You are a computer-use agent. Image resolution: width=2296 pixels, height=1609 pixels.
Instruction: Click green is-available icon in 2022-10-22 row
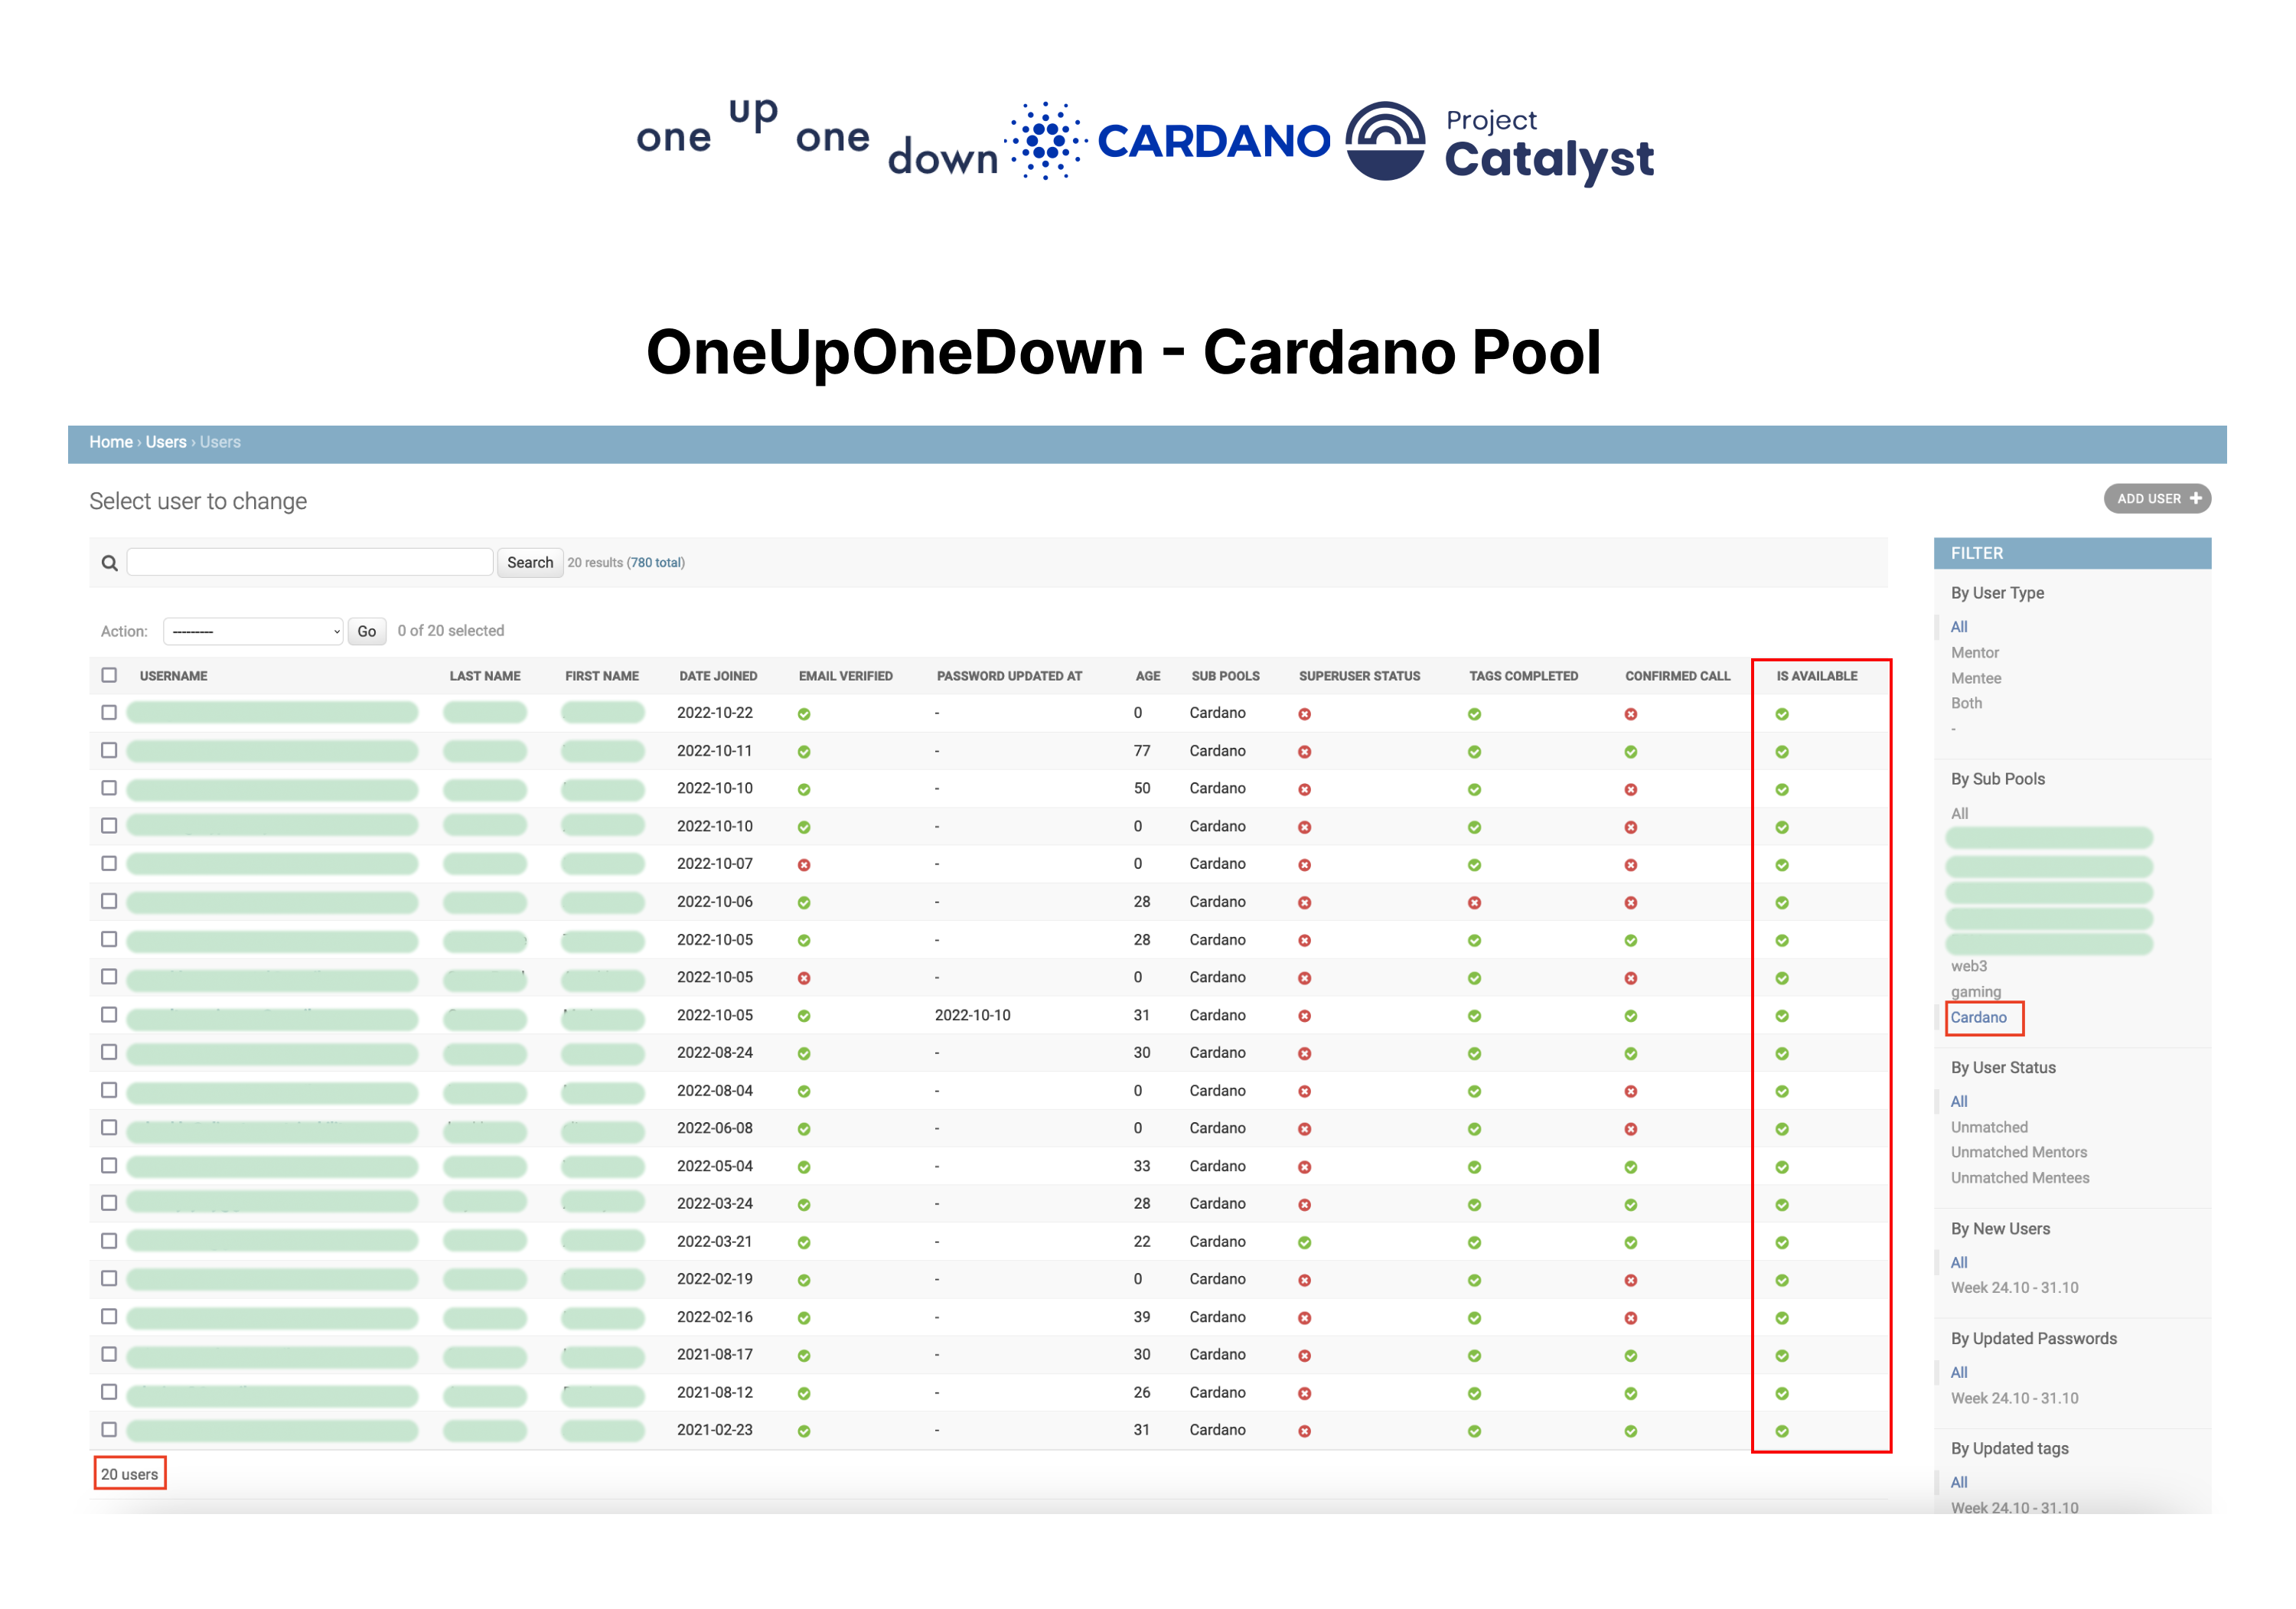1782,714
